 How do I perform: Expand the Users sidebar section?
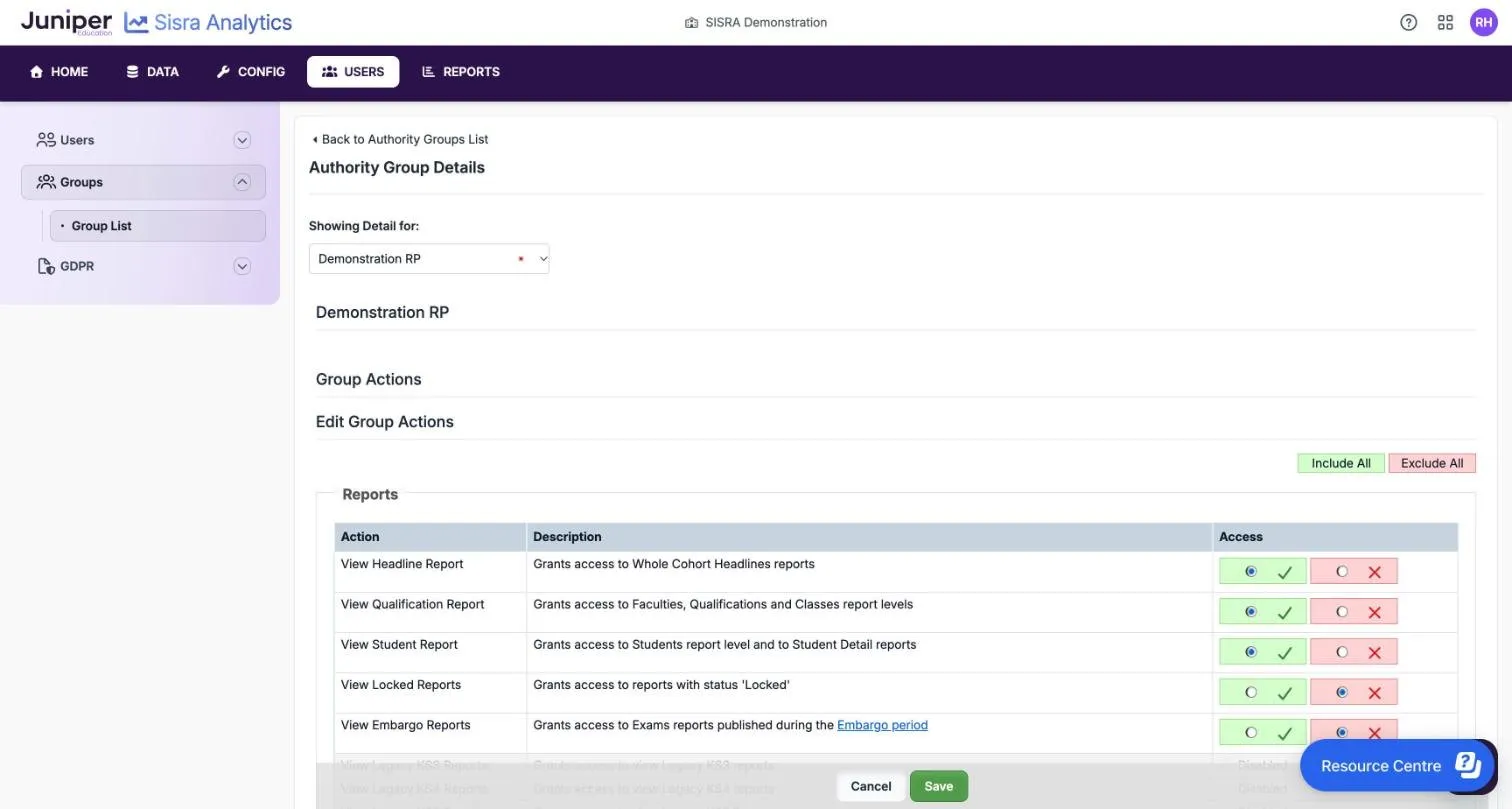(x=242, y=140)
